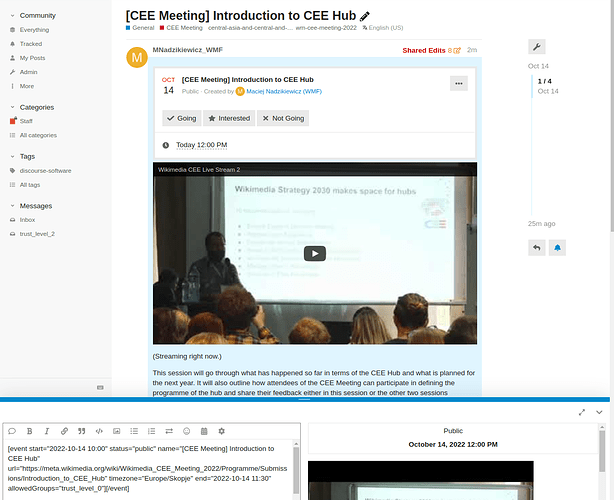View All categories in sidebar
This screenshot has height=500, width=614.
click(x=38, y=135)
